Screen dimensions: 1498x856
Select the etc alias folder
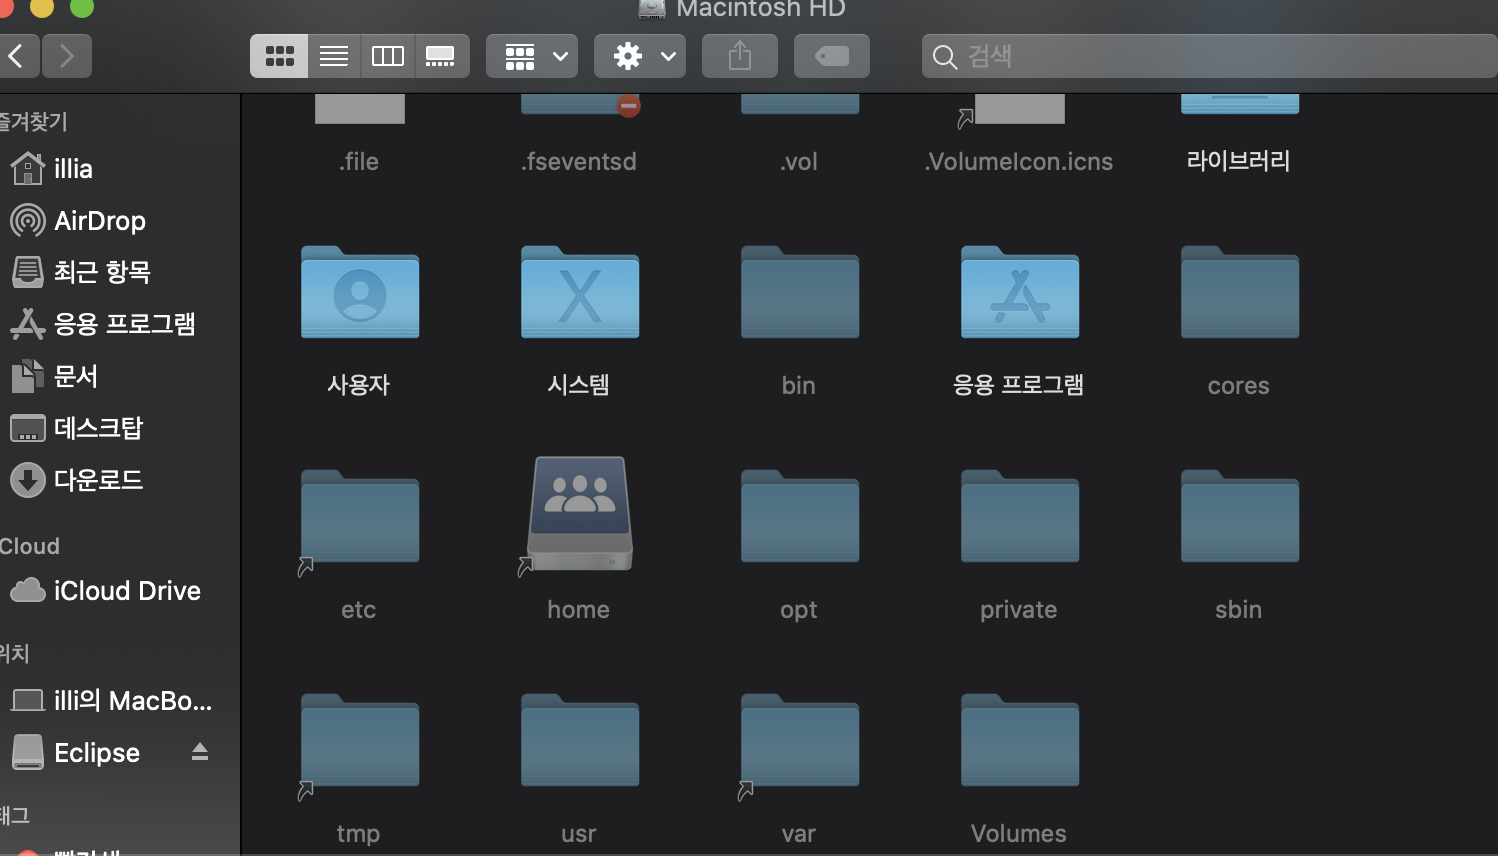pyautogui.click(x=360, y=516)
